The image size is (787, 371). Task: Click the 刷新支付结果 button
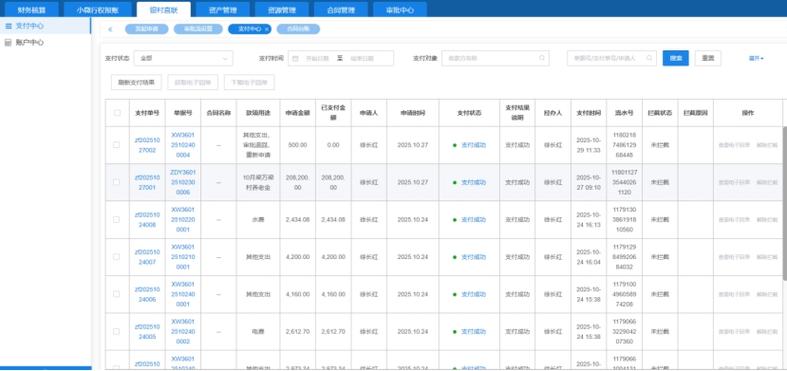136,82
